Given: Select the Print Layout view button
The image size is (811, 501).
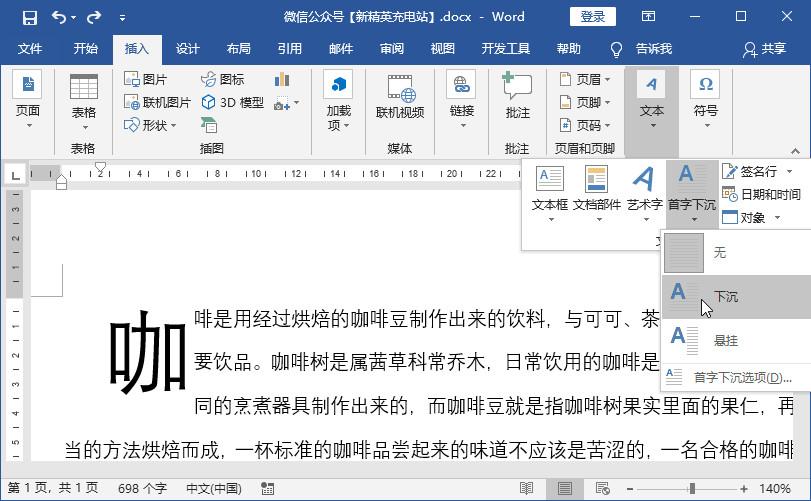Looking at the screenshot, I should (x=564, y=488).
